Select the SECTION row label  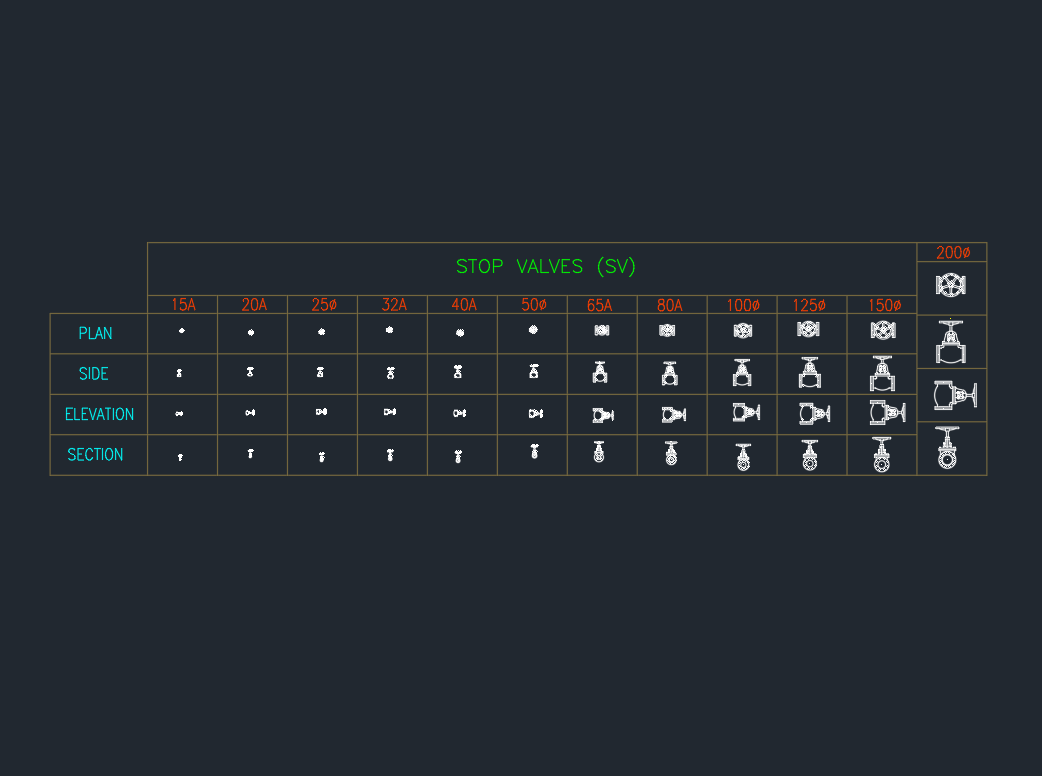(96, 455)
